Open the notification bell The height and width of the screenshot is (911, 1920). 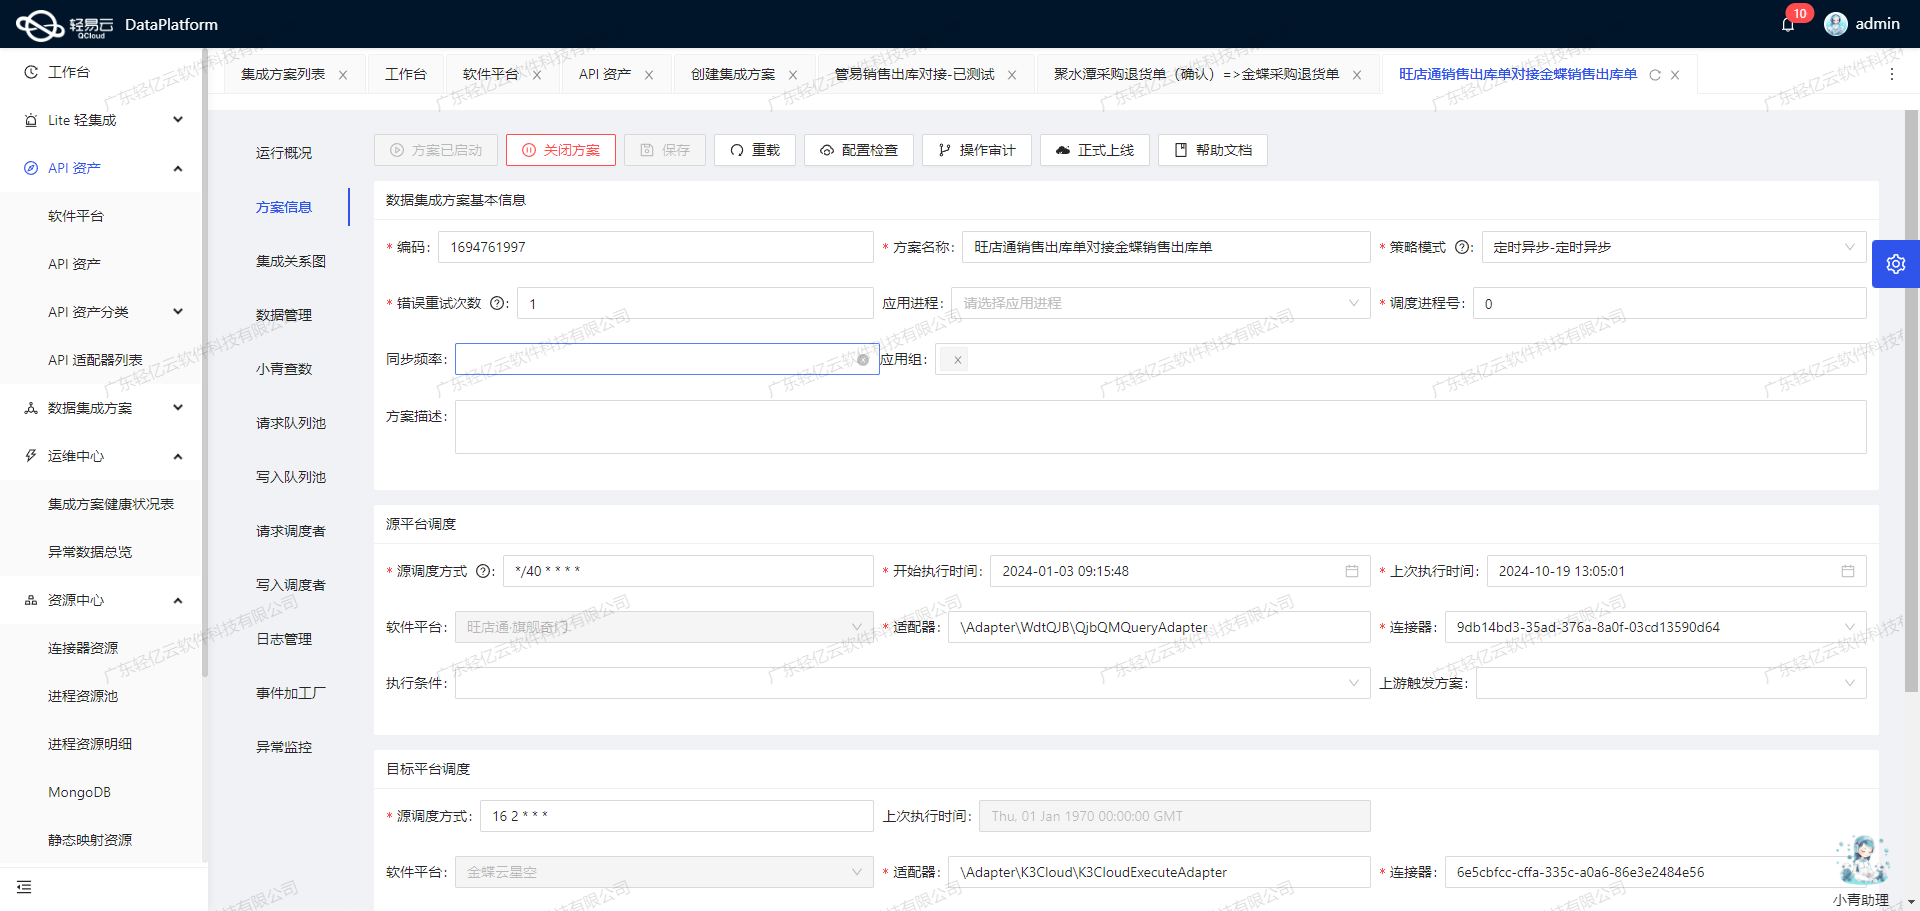pos(1787,24)
